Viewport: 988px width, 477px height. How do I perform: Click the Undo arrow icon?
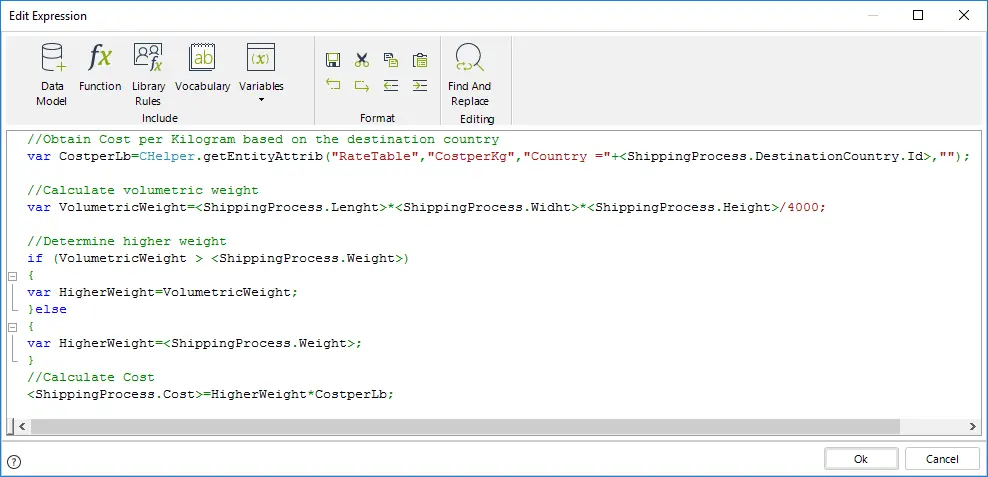click(333, 85)
